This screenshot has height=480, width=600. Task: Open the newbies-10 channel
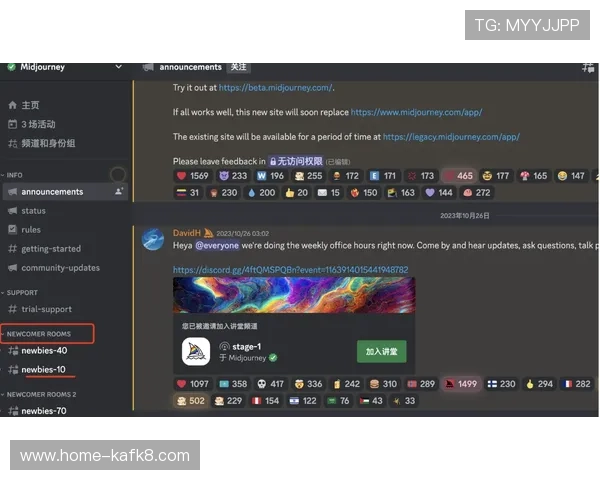(x=44, y=369)
